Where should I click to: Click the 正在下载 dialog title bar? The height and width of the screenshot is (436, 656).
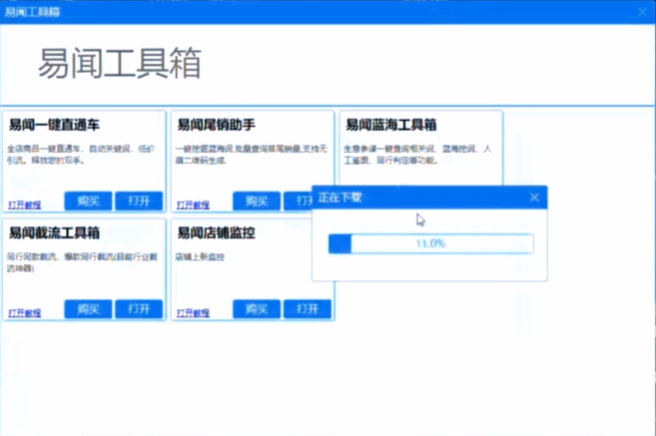(x=430, y=197)
